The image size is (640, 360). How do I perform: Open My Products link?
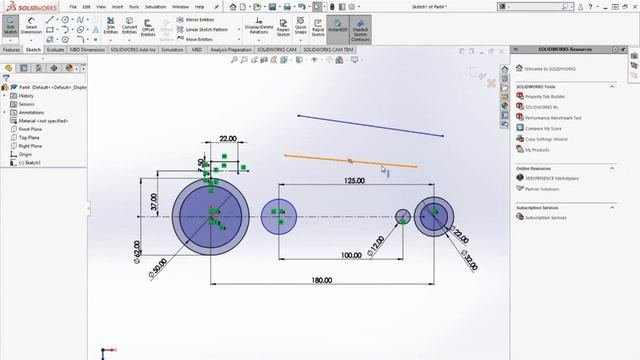click(x=537, y=150)
